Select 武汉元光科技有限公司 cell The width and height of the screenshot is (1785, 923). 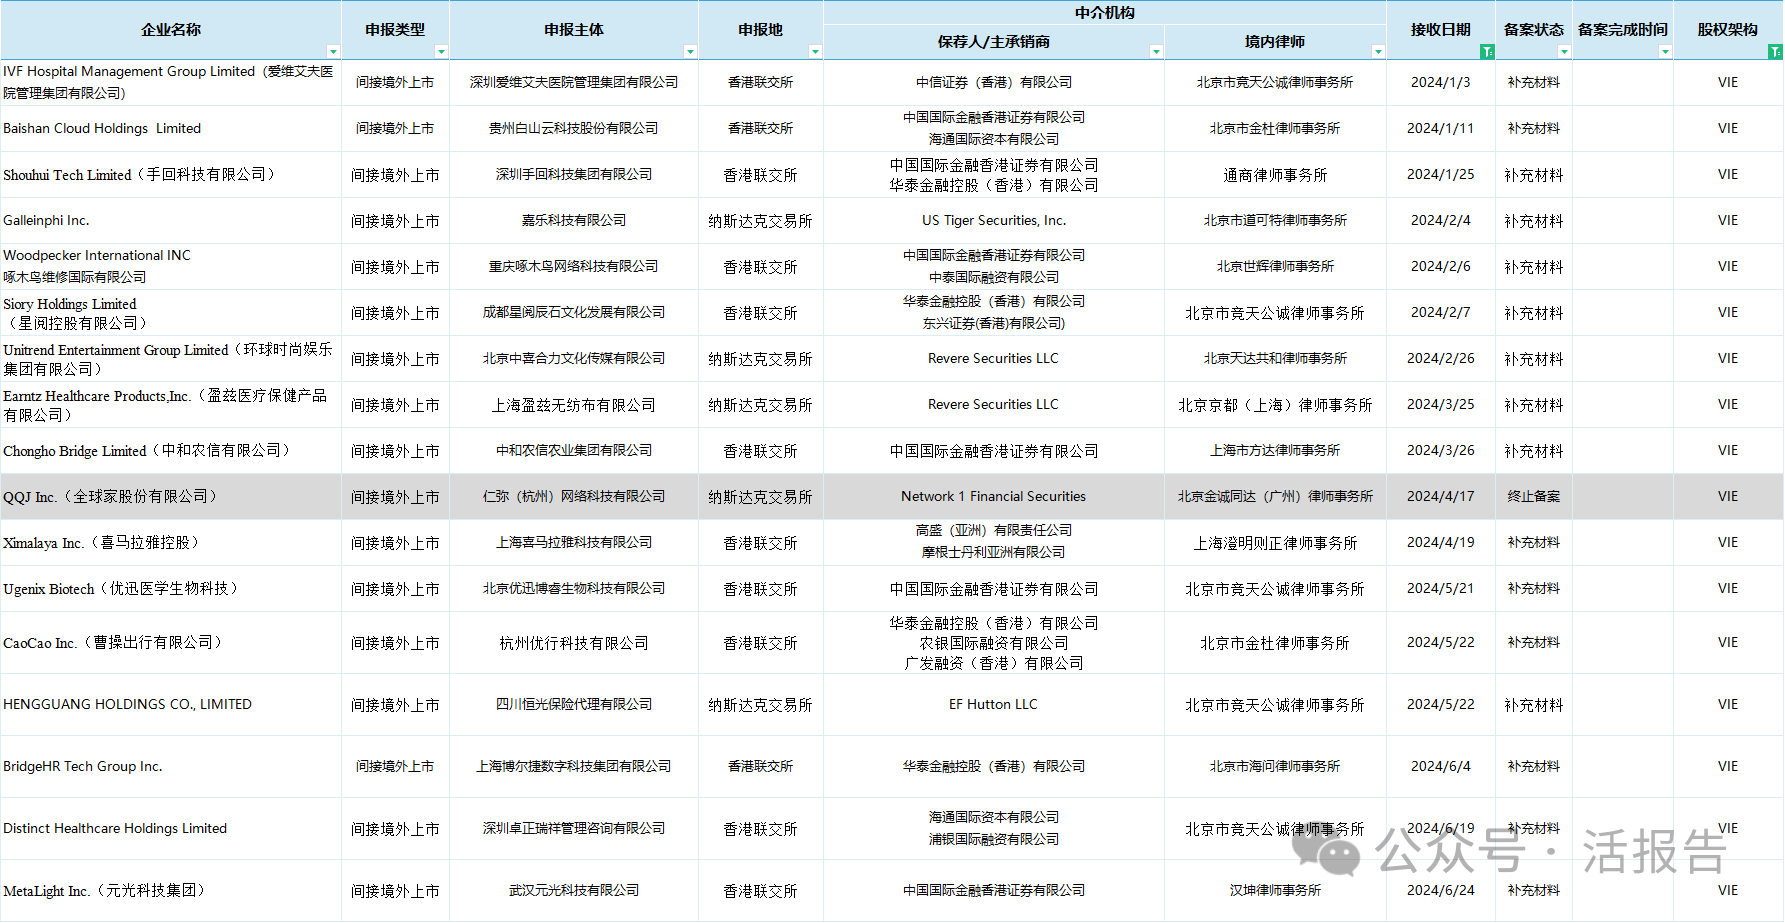tap(574, 891)
